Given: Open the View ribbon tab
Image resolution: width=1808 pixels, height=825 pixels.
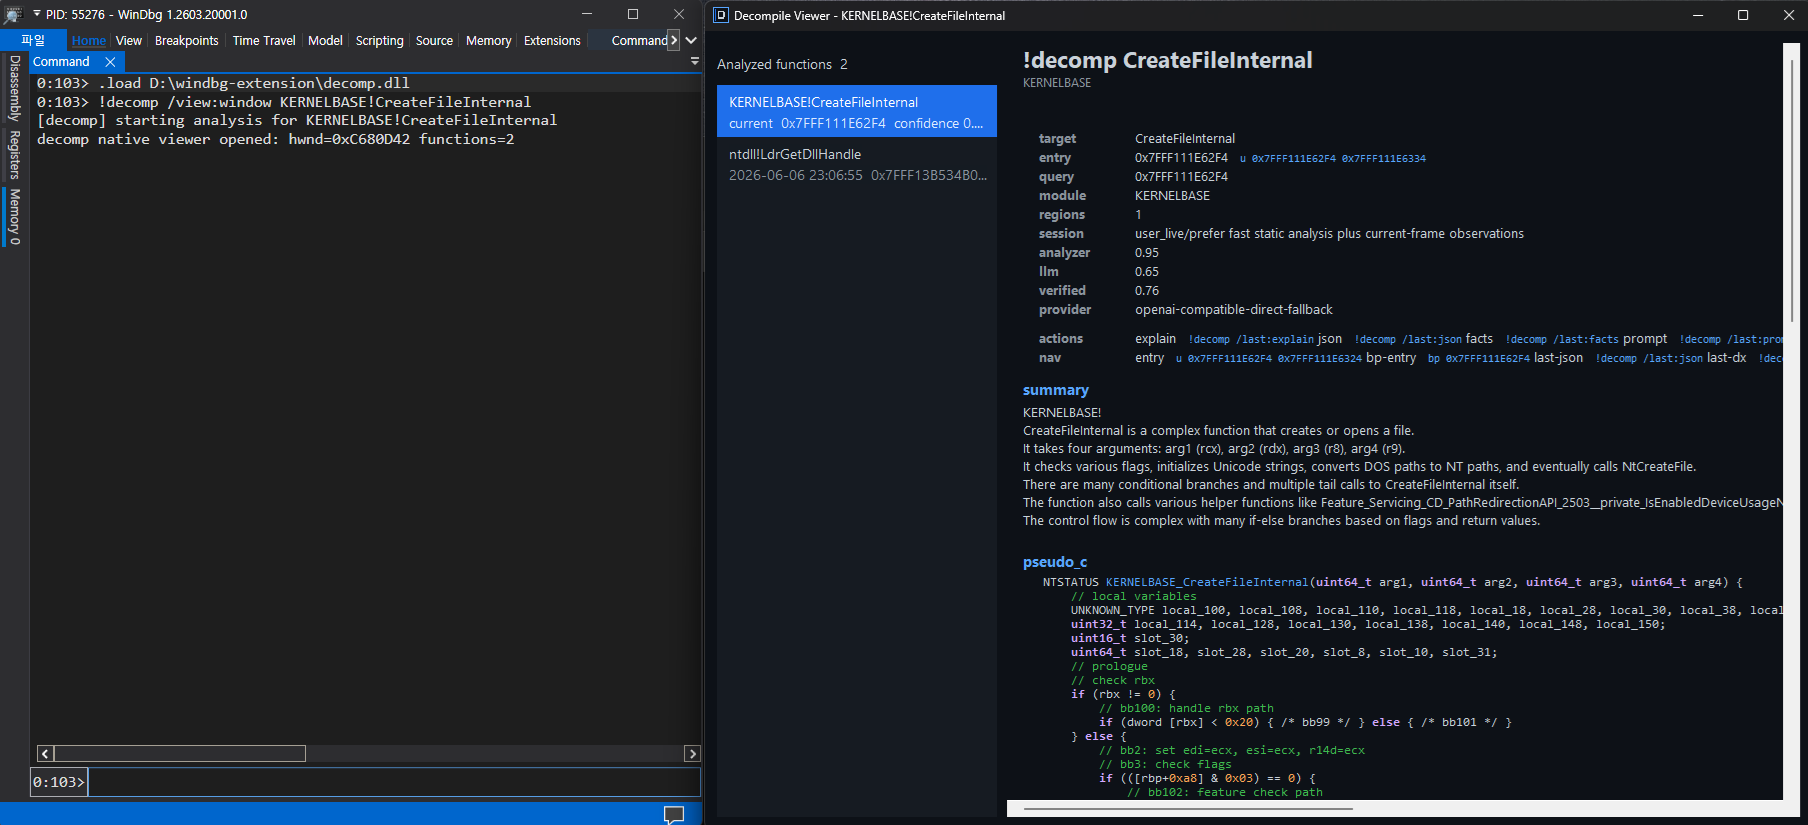Looking at the screenshot, I should pyautogui.click(x=129, y=40).
